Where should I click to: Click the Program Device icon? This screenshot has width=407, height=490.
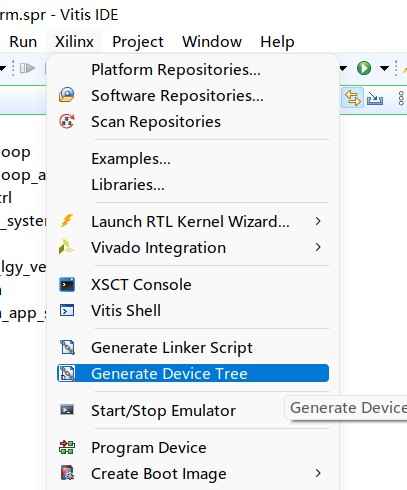pyautogui.click(x=67, y=447)
